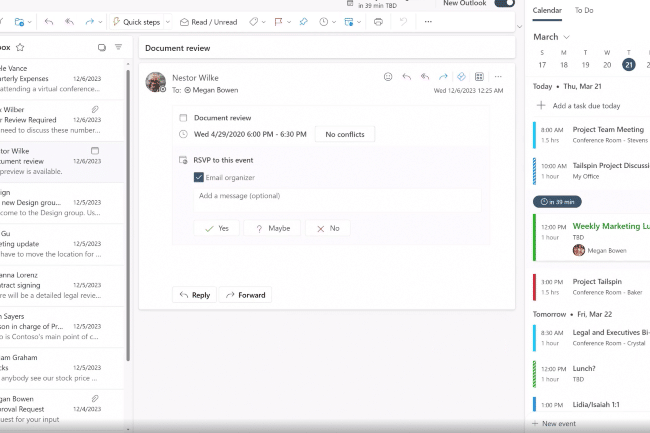The width and height of the screenshot is (650, 433).
Task: Tick the checkbox beside Document review title
Action: pyautogui.click(x=183, y=118)
